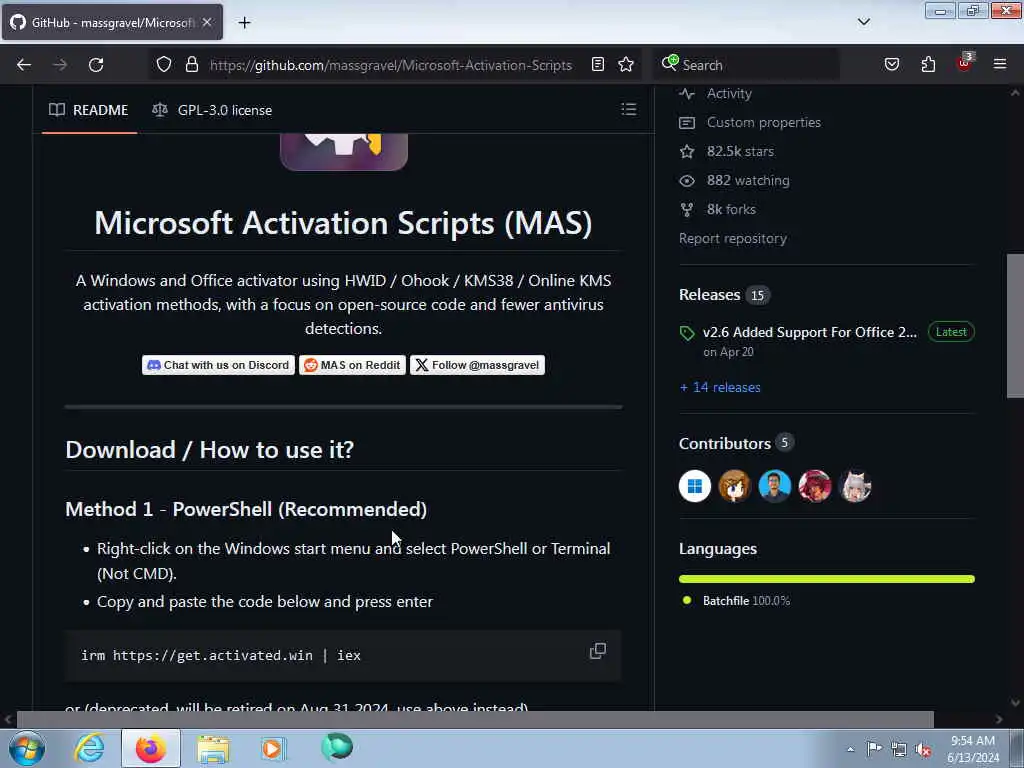
Task: Click the site security padlock icon
Action: (x=191, y=64)
